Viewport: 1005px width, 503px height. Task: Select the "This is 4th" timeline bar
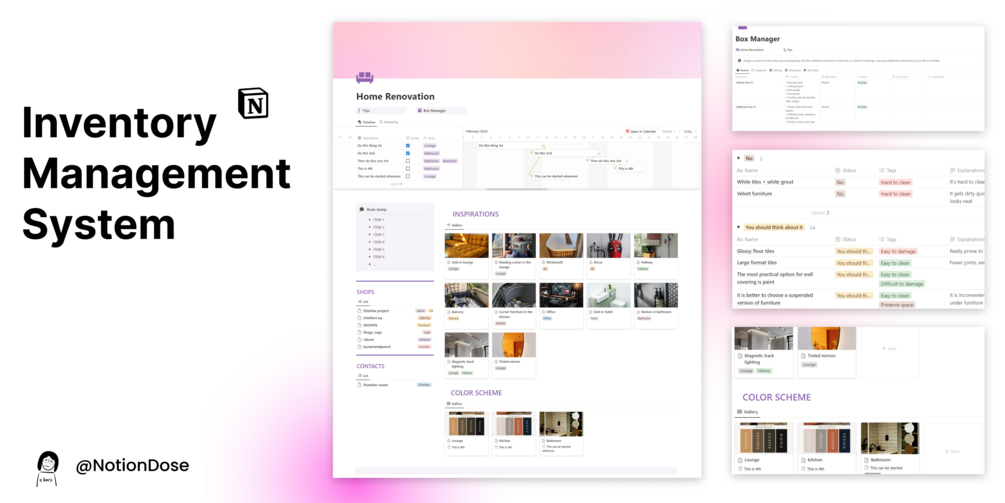click(629, 169)
